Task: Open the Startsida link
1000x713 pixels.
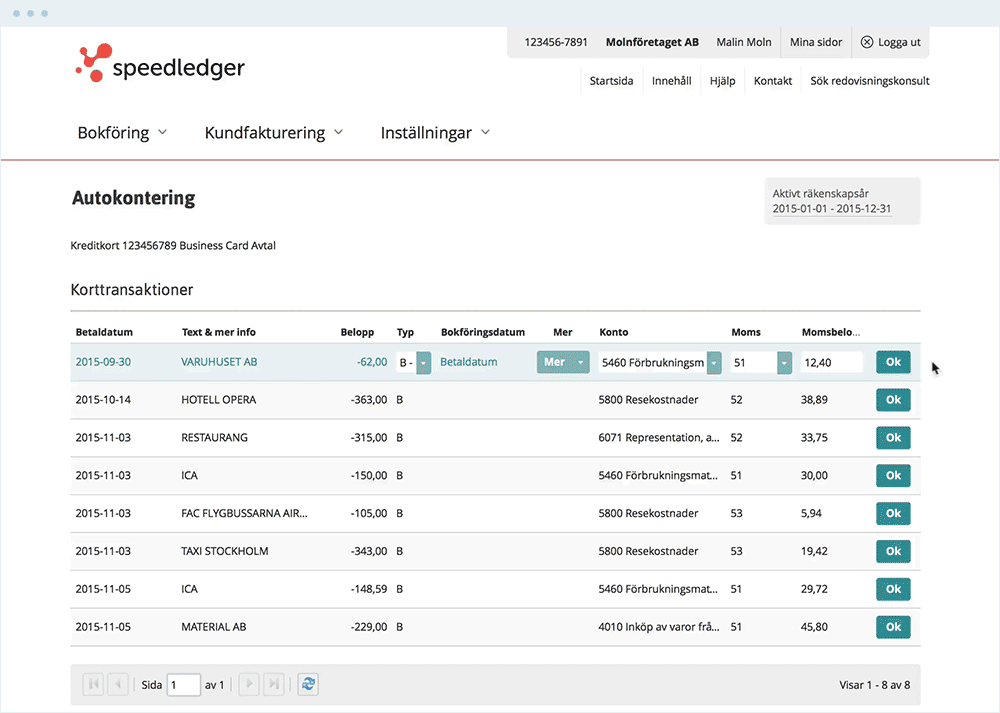Action: click(x=611, y=81)
